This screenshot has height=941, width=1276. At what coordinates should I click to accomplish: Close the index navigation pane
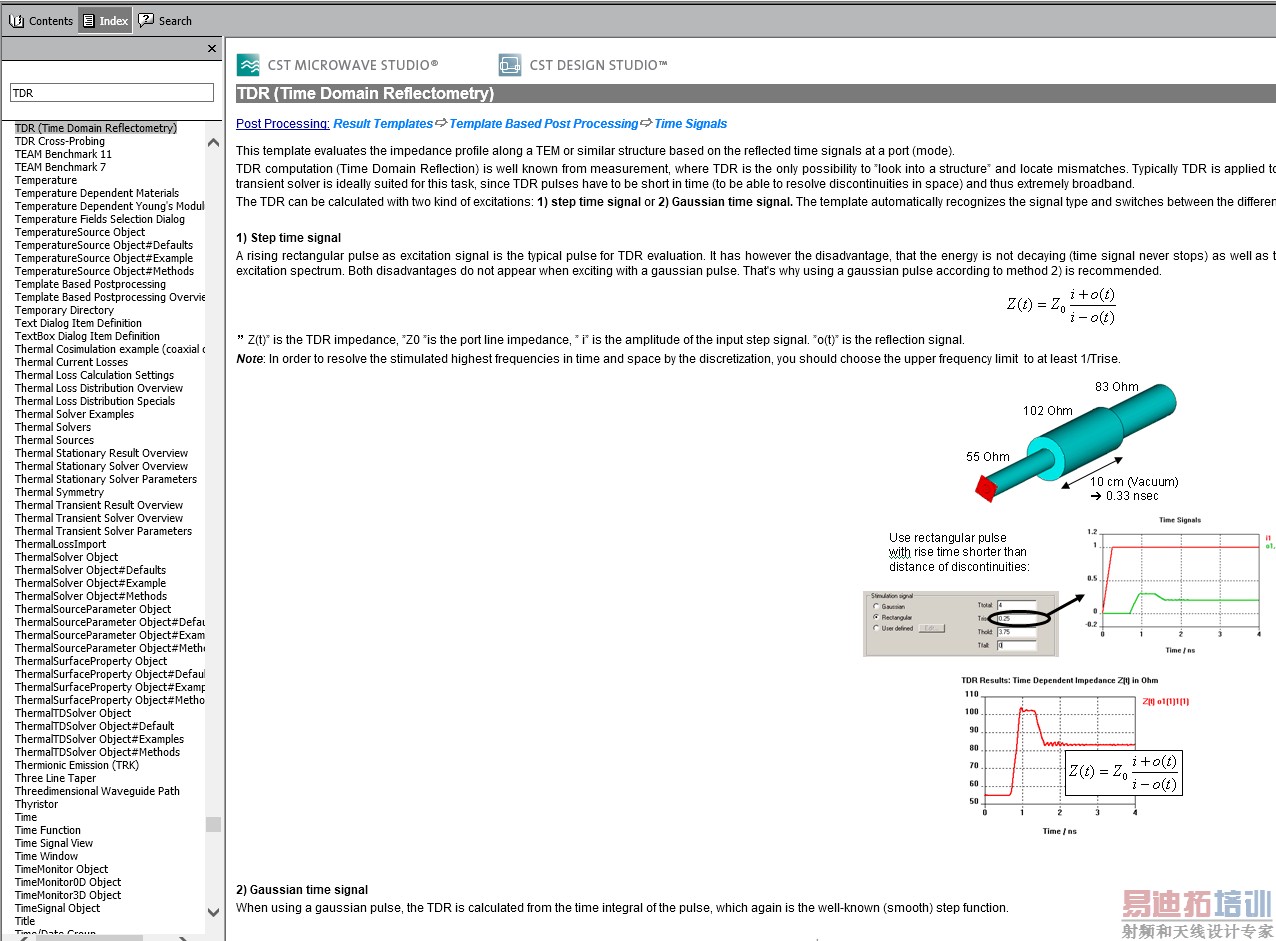211,48
